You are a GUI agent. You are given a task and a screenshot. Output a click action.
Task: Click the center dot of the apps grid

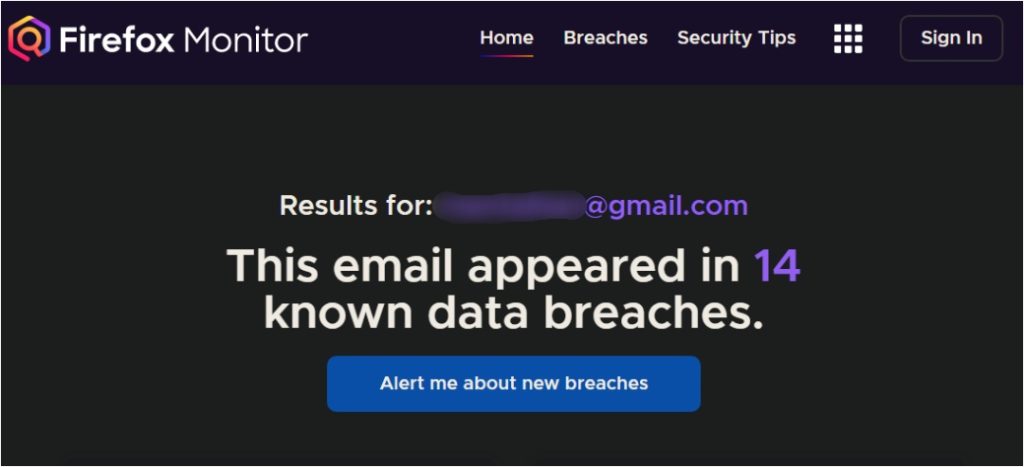(x=848, y=39)
